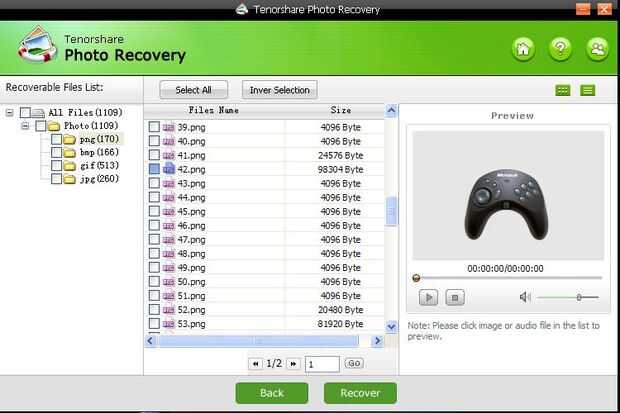Click the Recover button
The width and height of the screenshot is (620, 413).
tap(360, 393)
